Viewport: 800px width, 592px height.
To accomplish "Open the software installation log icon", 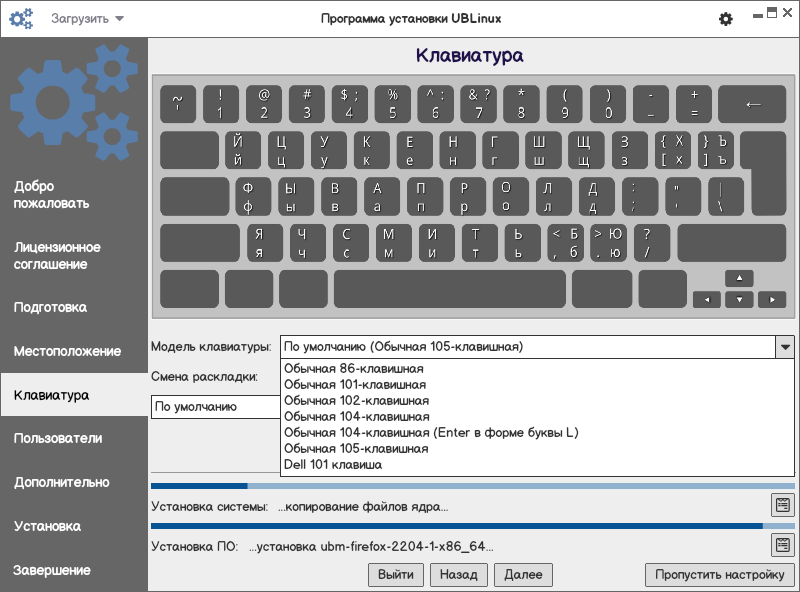I will [782, 545].
